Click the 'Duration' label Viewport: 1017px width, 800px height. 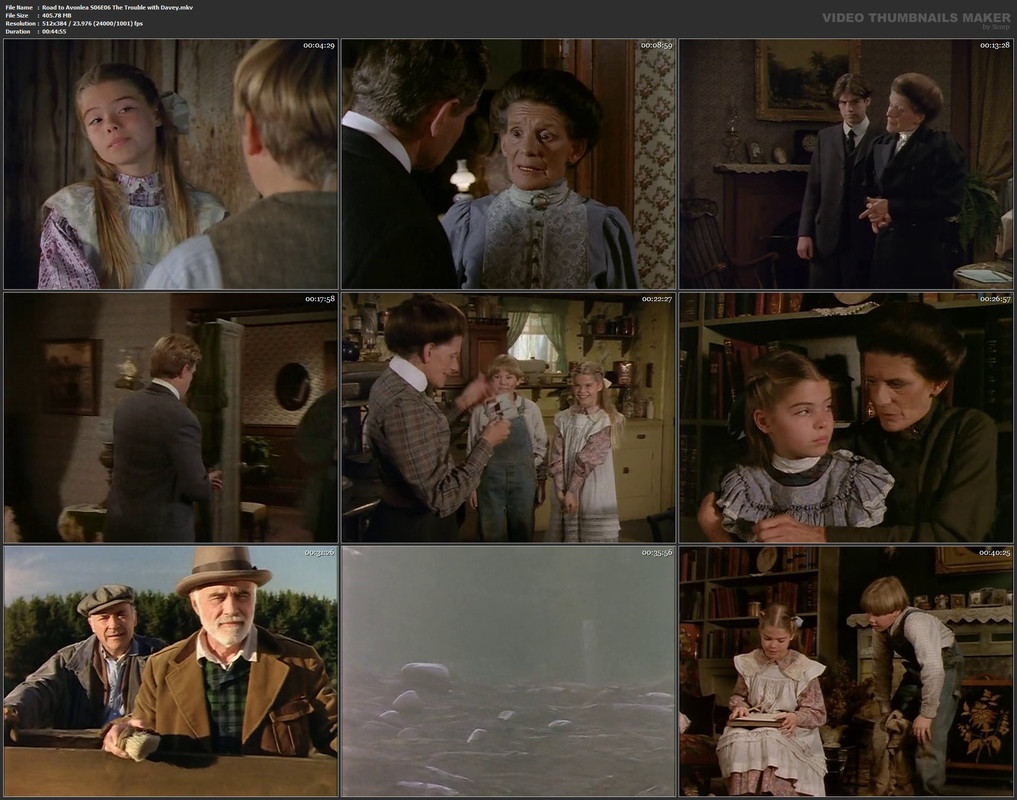coord(18,31)
